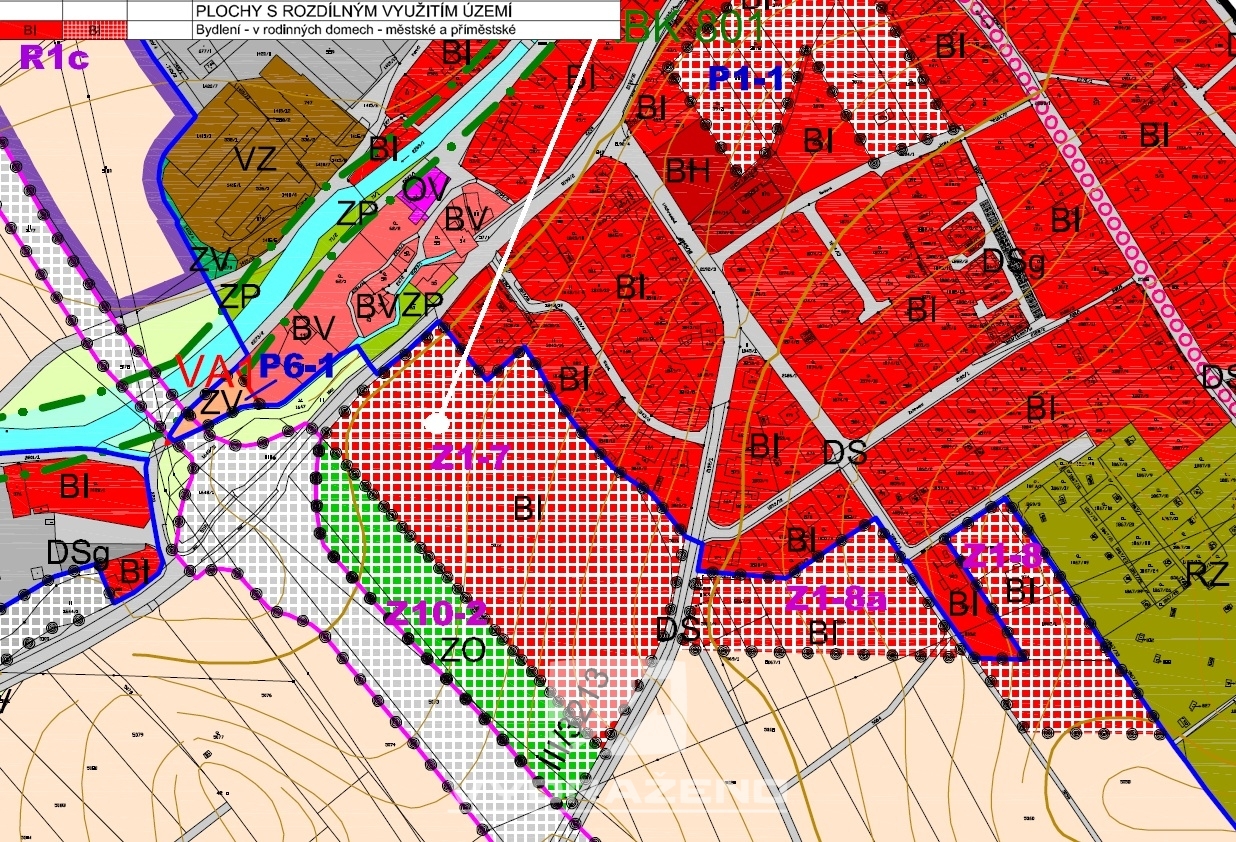Click the Z1-8a zone label

click(x=836, y=599)
